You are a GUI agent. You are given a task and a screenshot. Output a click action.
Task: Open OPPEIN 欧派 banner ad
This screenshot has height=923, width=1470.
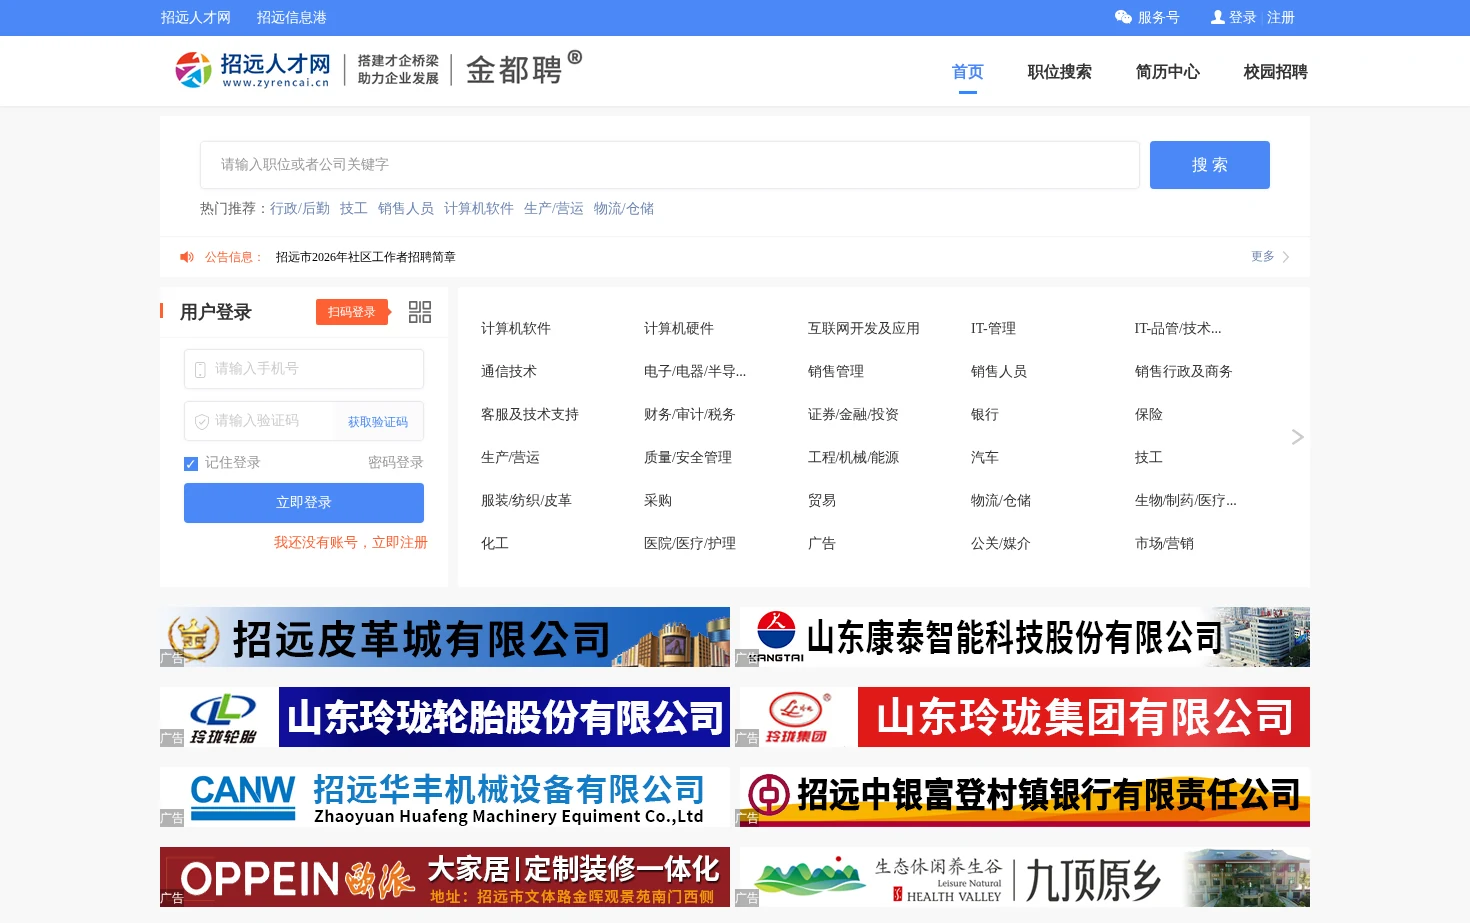pos(445,877)
